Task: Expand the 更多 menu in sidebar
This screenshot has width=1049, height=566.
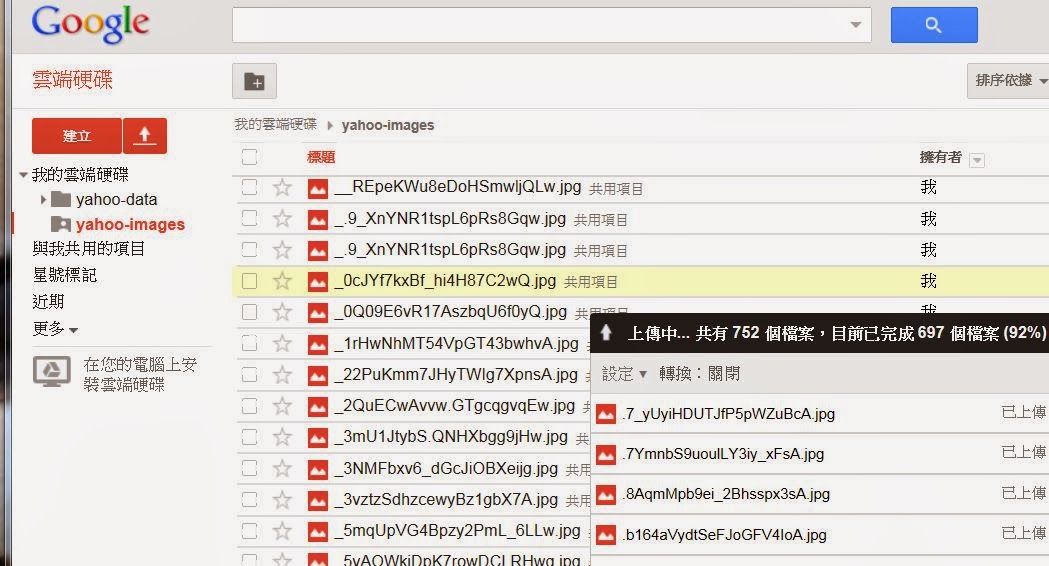Action: point(56,329)
